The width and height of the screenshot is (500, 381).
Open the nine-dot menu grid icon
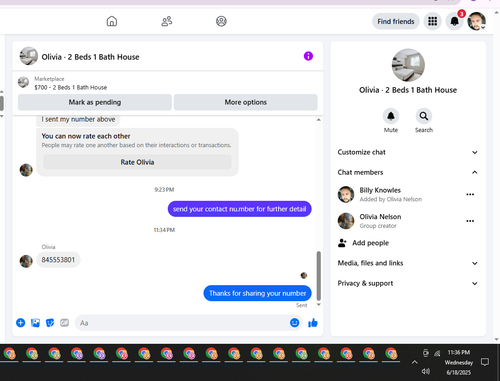(432, 21)
